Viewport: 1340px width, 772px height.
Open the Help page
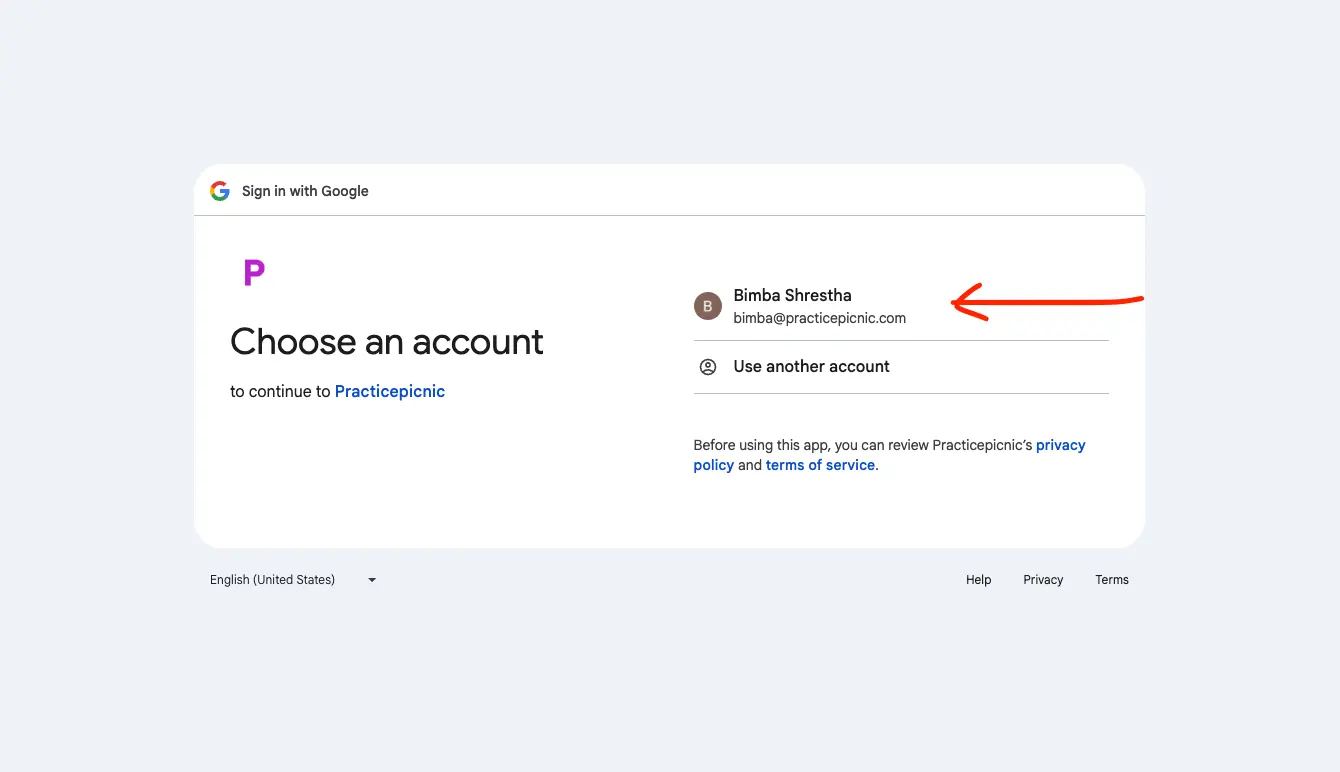point(978,579)
